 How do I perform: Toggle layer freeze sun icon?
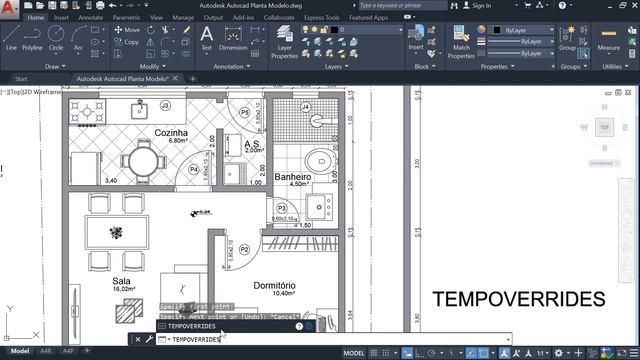(x=314, y=30)
